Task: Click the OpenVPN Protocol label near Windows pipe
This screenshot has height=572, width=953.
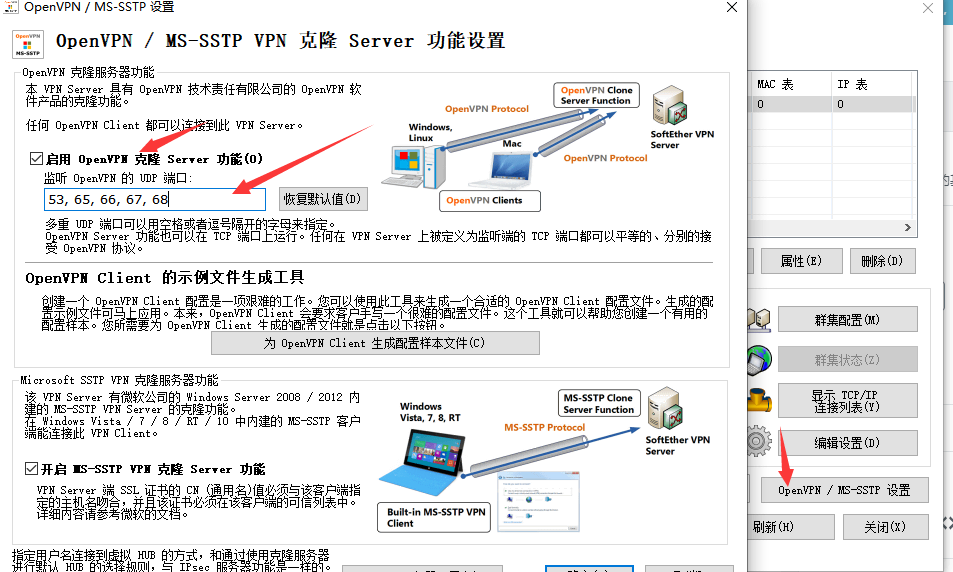Action: click(487, 109)
